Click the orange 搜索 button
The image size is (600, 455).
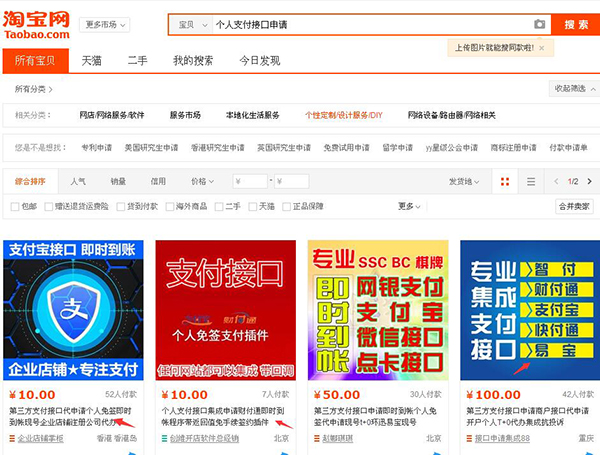[576, 25]
